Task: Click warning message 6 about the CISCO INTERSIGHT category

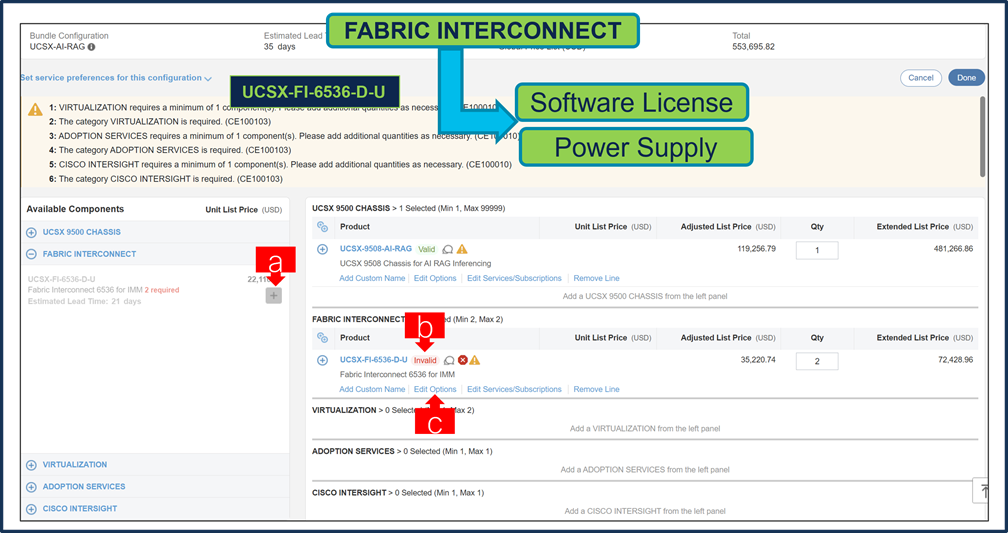Action: tap(166, 179)
